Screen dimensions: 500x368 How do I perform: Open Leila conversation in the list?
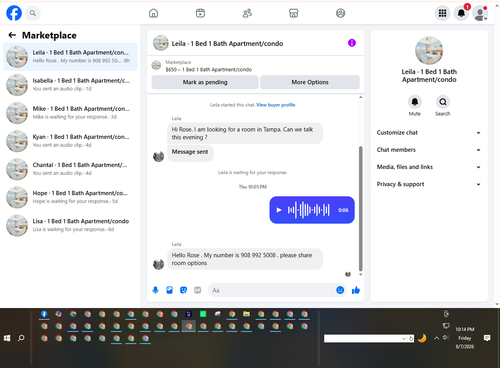(x=70, y=57)
